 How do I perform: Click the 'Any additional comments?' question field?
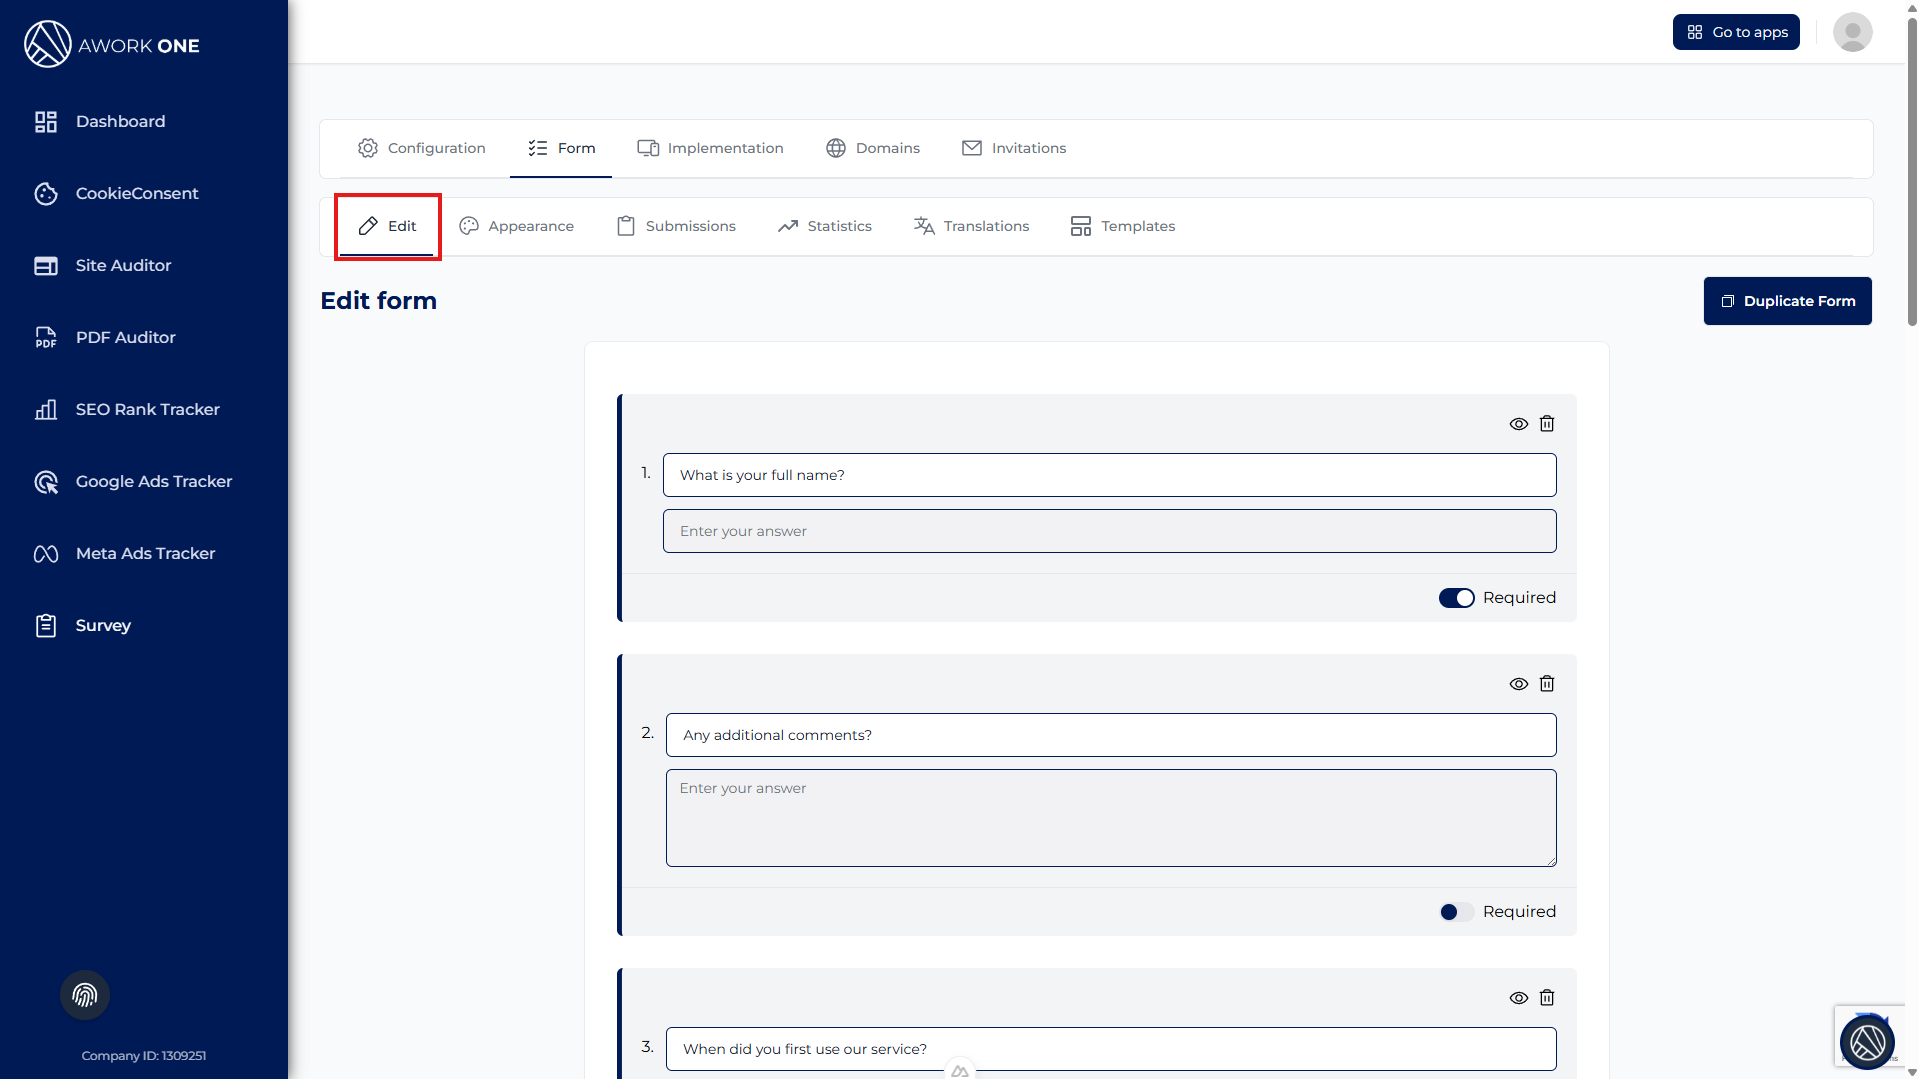click(1110, 735)
